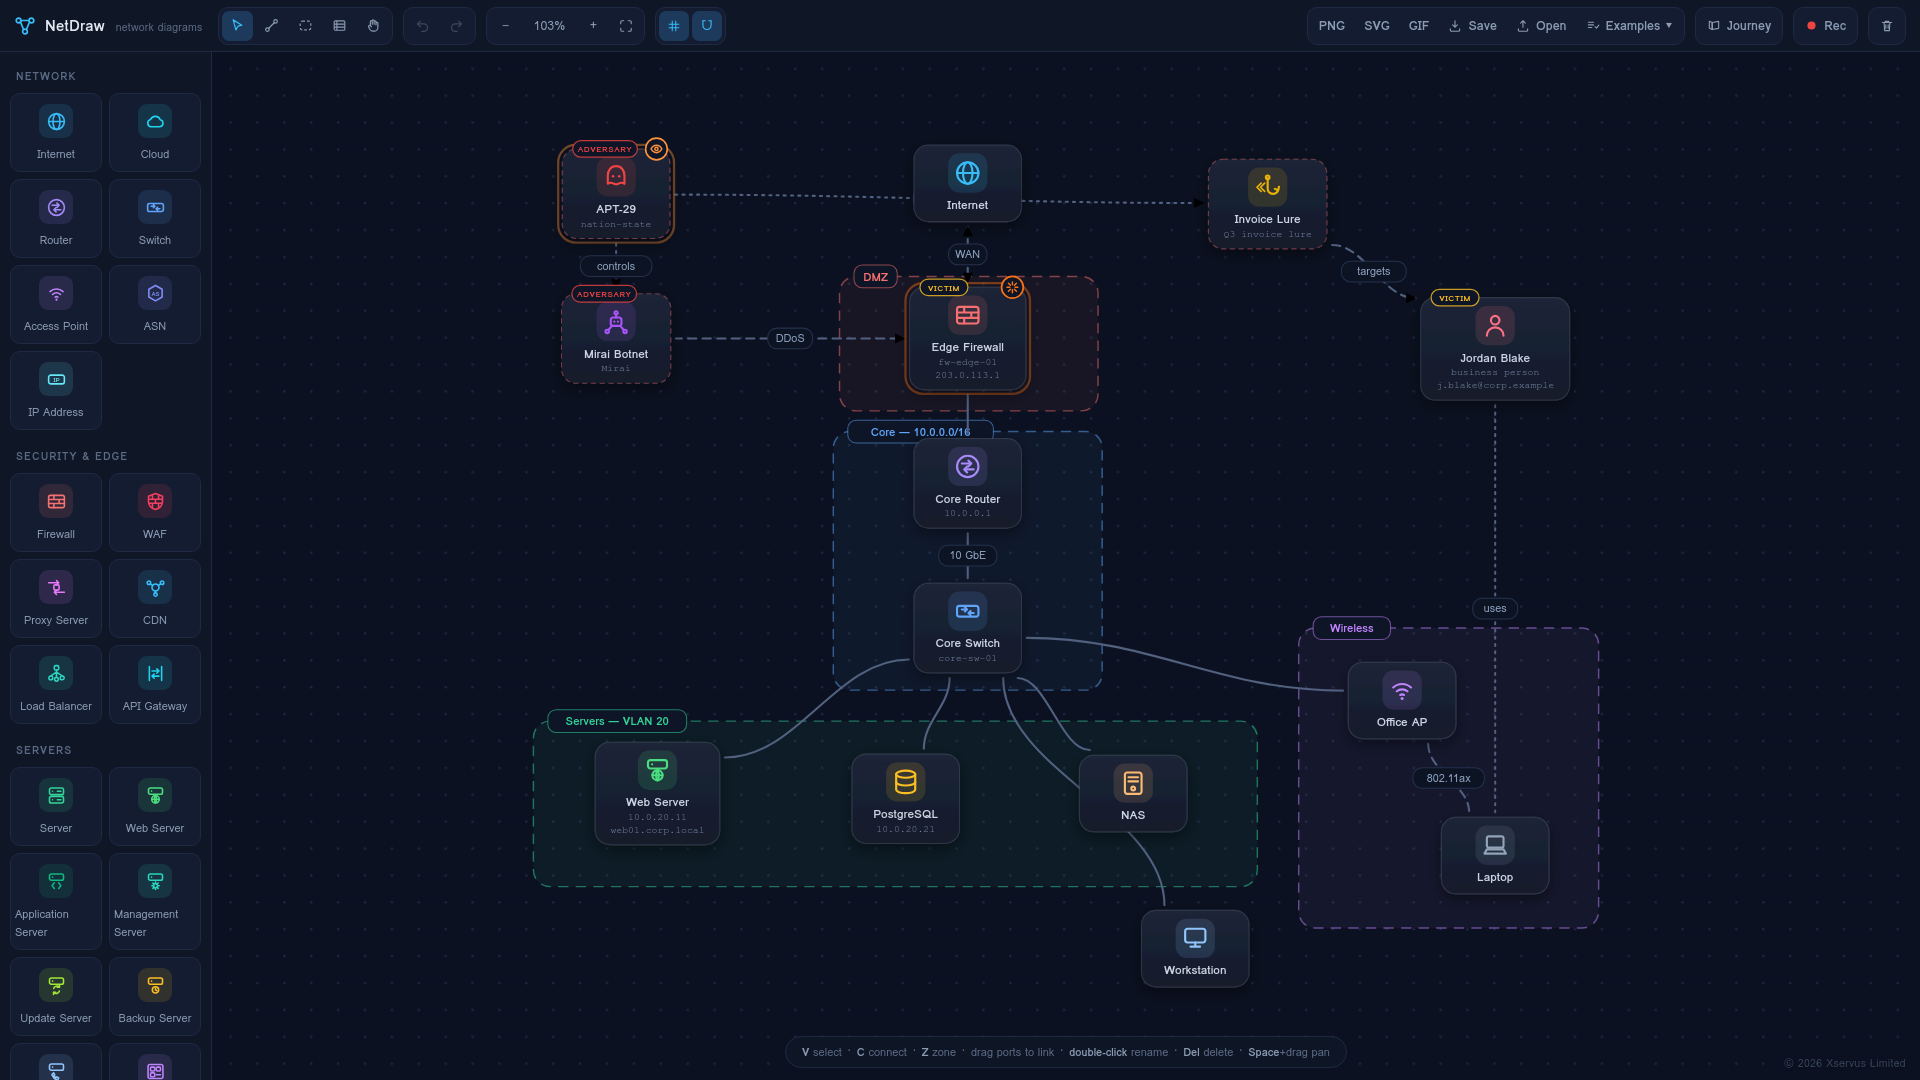
Task: Pick the Web Server palette item
Action: [x=155, y=807]
